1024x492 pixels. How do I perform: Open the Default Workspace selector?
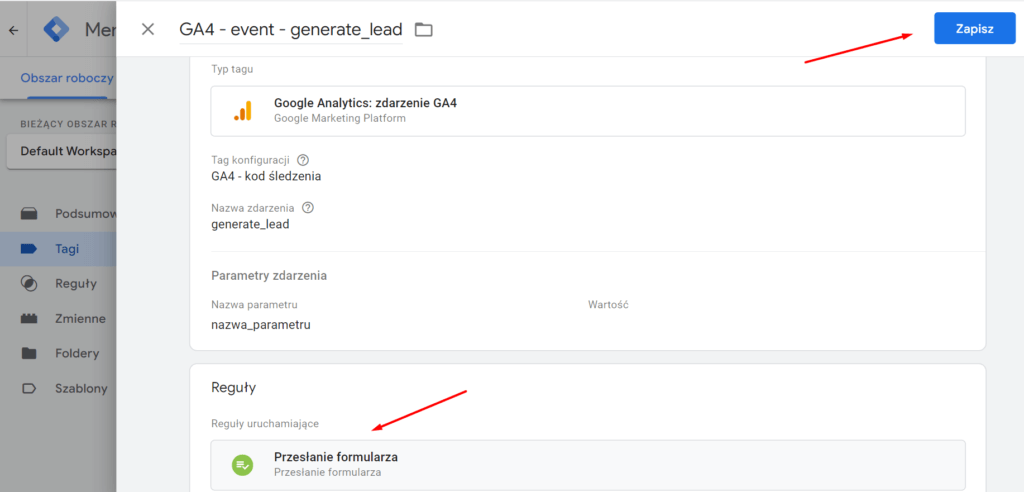[62, 151]
